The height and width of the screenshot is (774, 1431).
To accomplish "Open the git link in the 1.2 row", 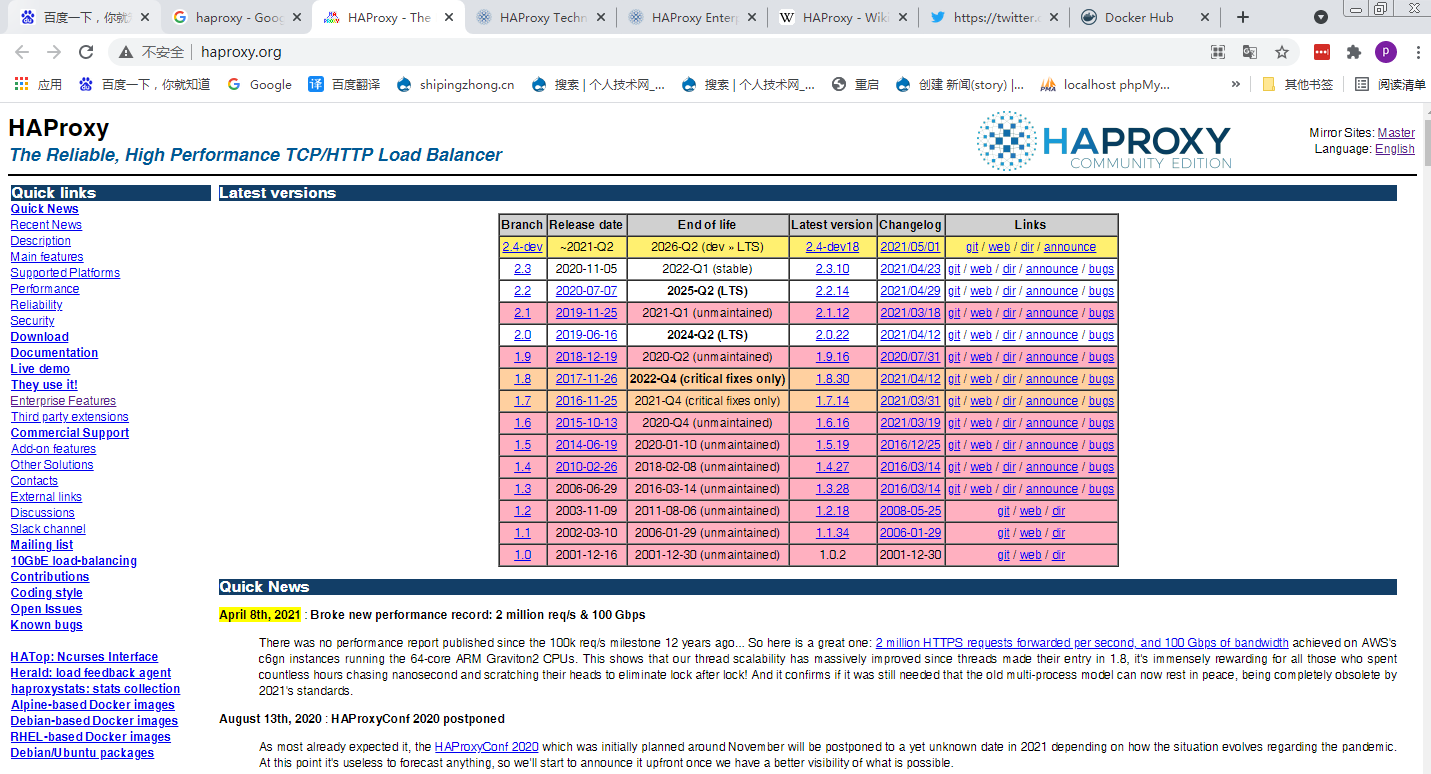I will pos(1003,511).
